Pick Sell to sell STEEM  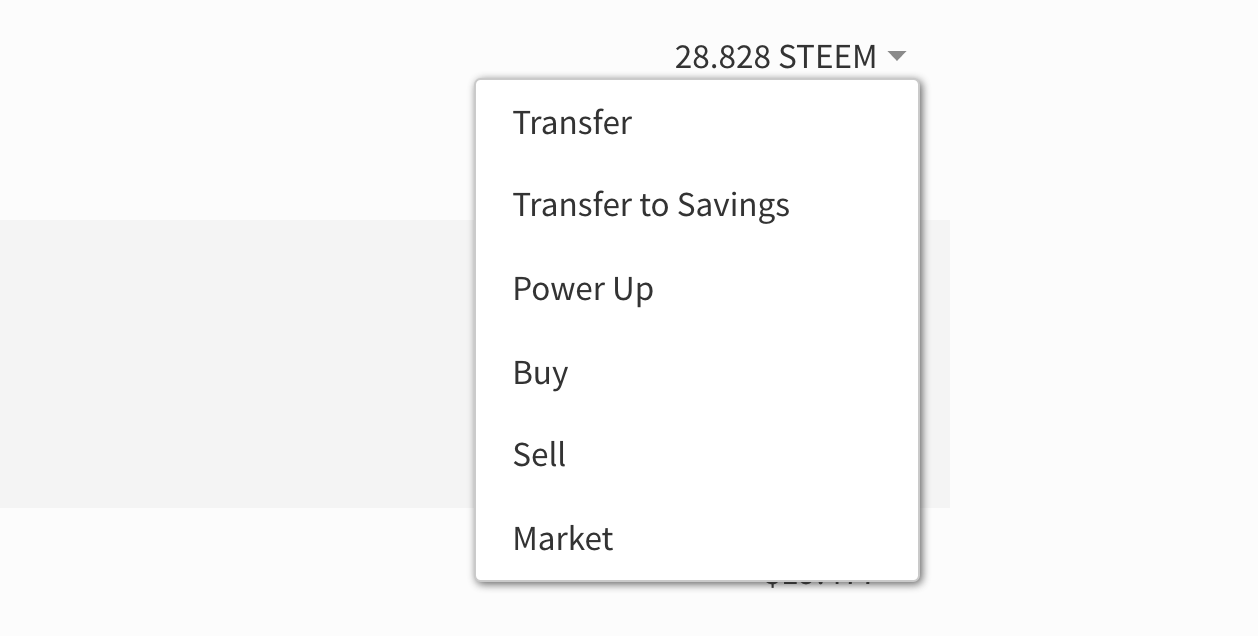[539, 455]
